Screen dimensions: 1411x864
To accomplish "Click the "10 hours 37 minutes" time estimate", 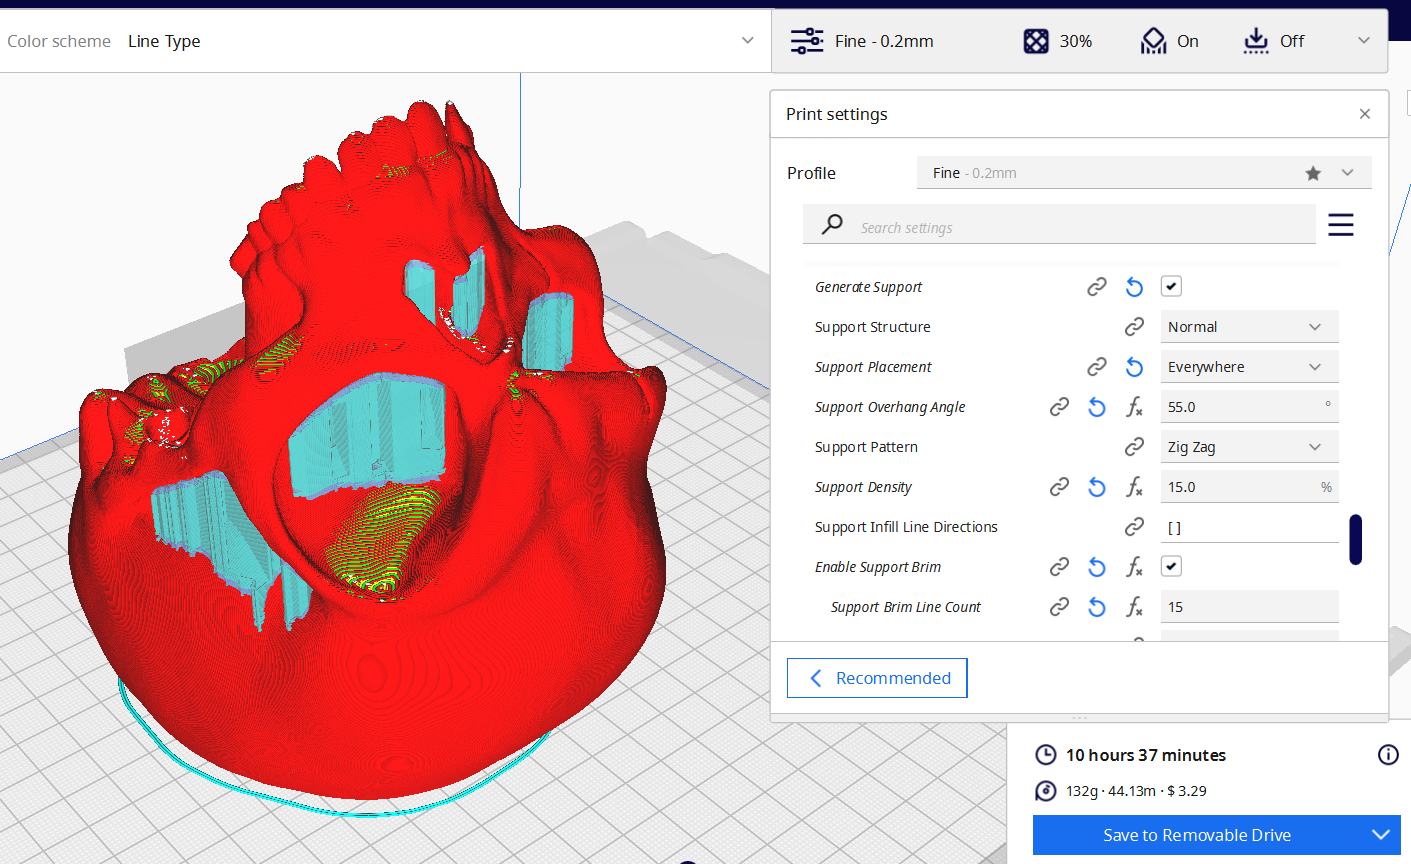I will (x=1146, y=755).
